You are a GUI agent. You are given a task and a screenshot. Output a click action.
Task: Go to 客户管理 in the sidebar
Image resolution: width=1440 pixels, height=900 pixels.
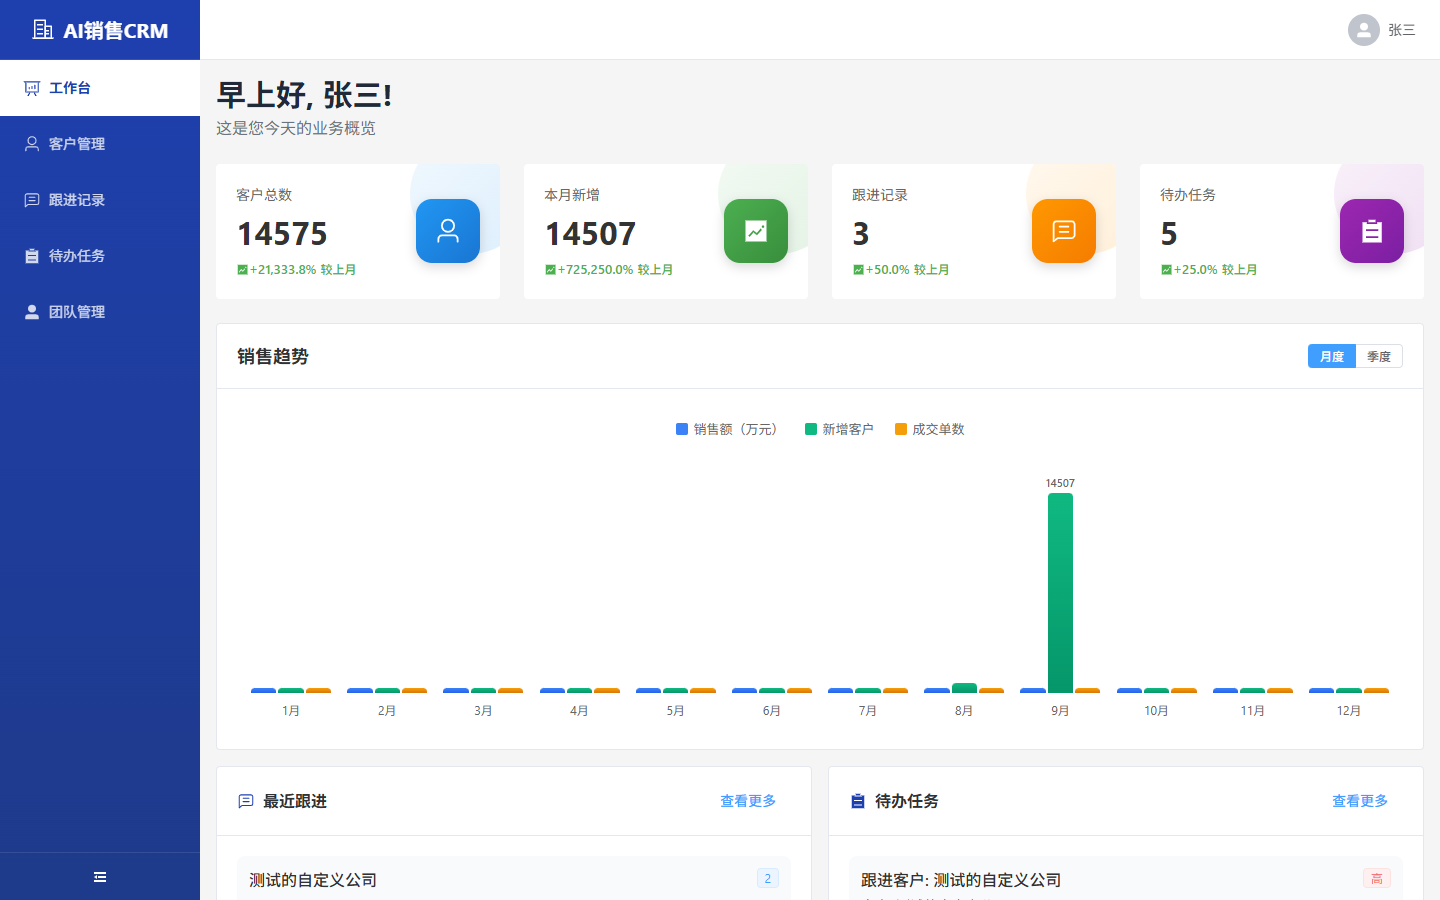[100, 144]
